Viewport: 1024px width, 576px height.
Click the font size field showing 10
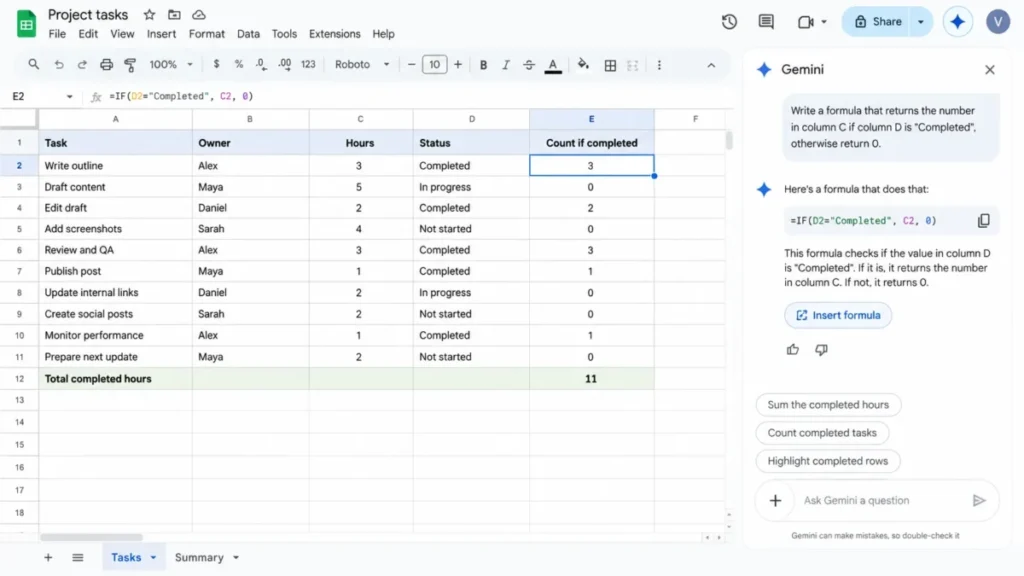[434, 65]
